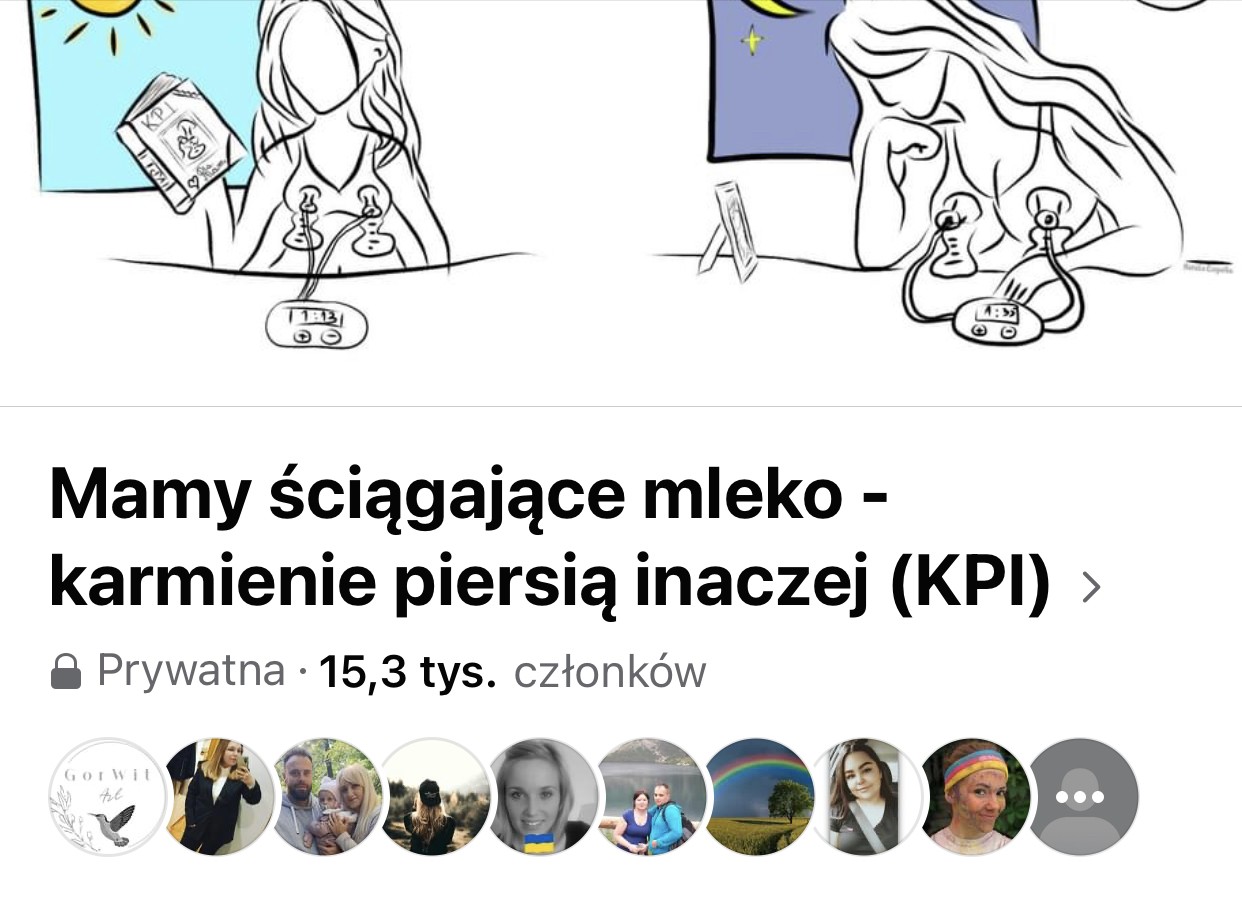The height and width of the screenshot is (899, 1242).
Task: Open the family-with-baby member avatar
Action: pyautogui.click(x=326, y=797)
